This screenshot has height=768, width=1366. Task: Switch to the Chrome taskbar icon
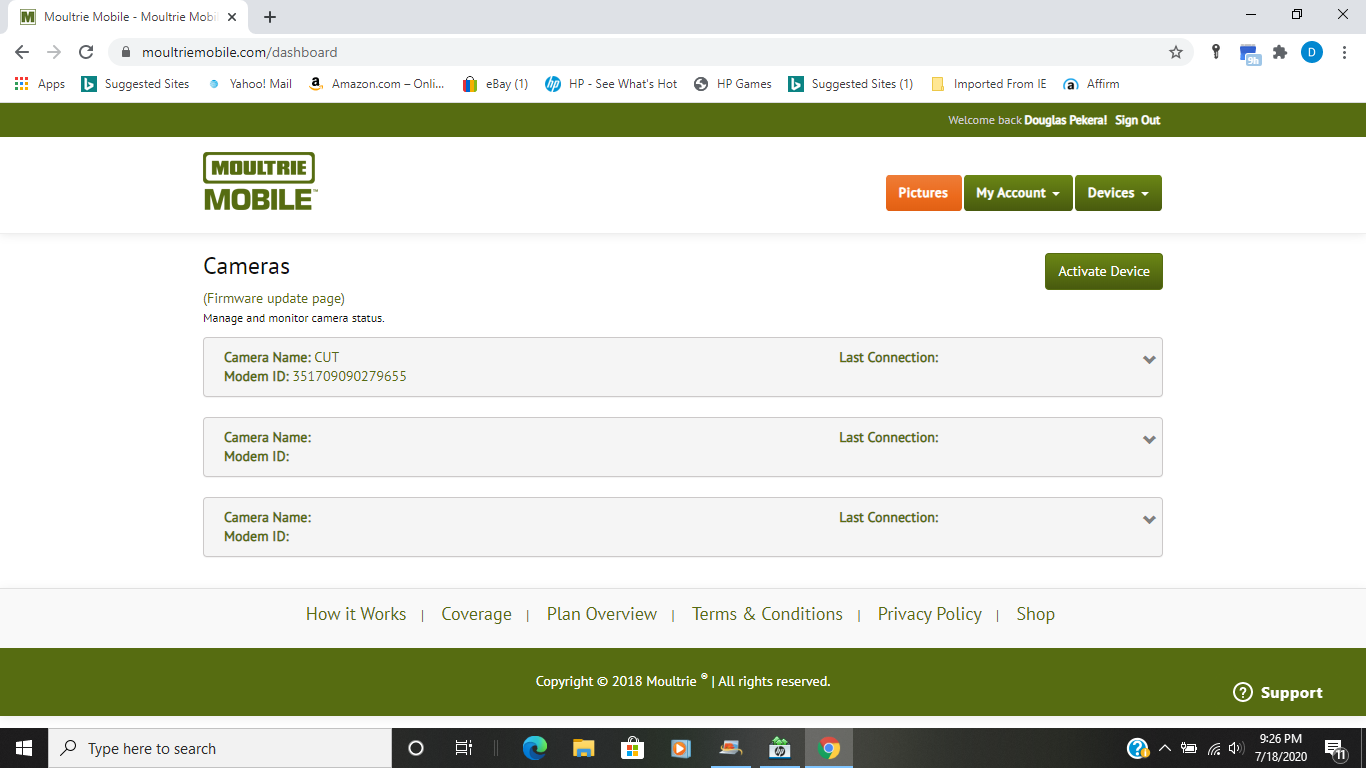coord(828,748)
